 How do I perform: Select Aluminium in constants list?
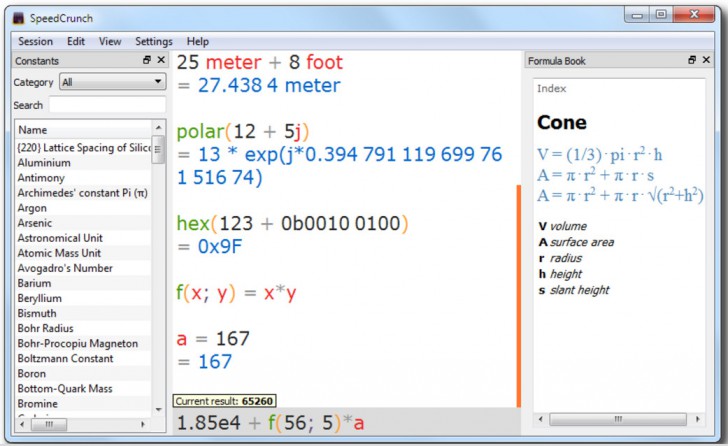(84, 163)
